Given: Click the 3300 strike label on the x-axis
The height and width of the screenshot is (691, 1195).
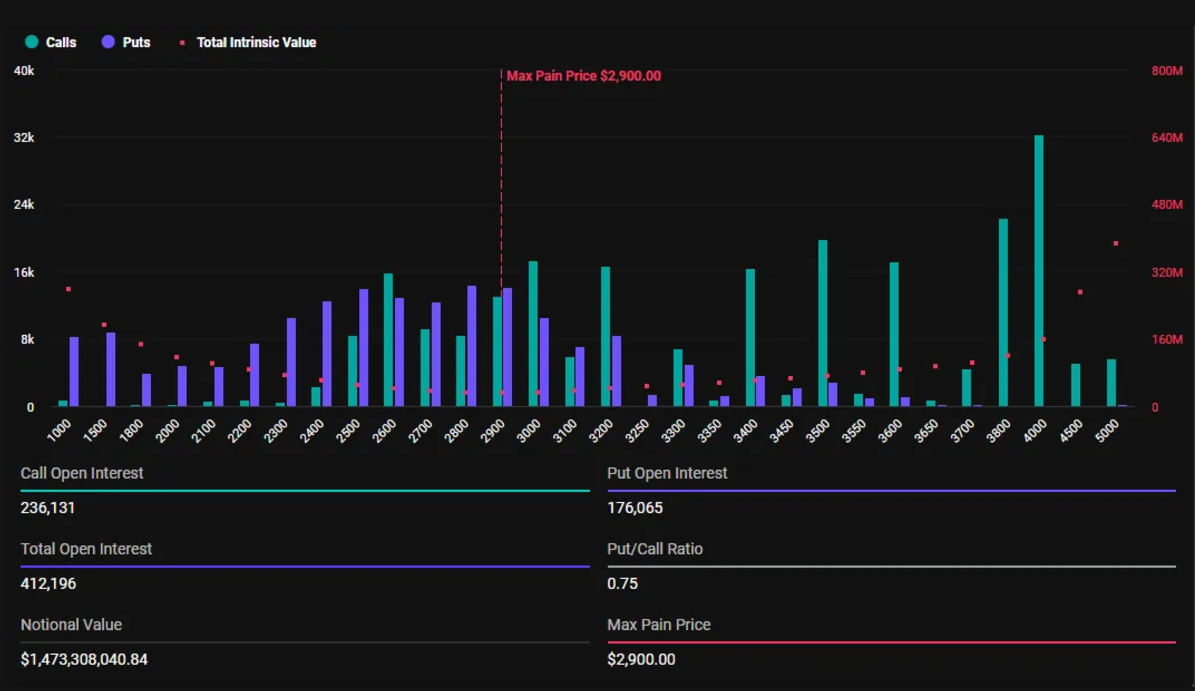Looking at the screenshot, I should 673,430.
